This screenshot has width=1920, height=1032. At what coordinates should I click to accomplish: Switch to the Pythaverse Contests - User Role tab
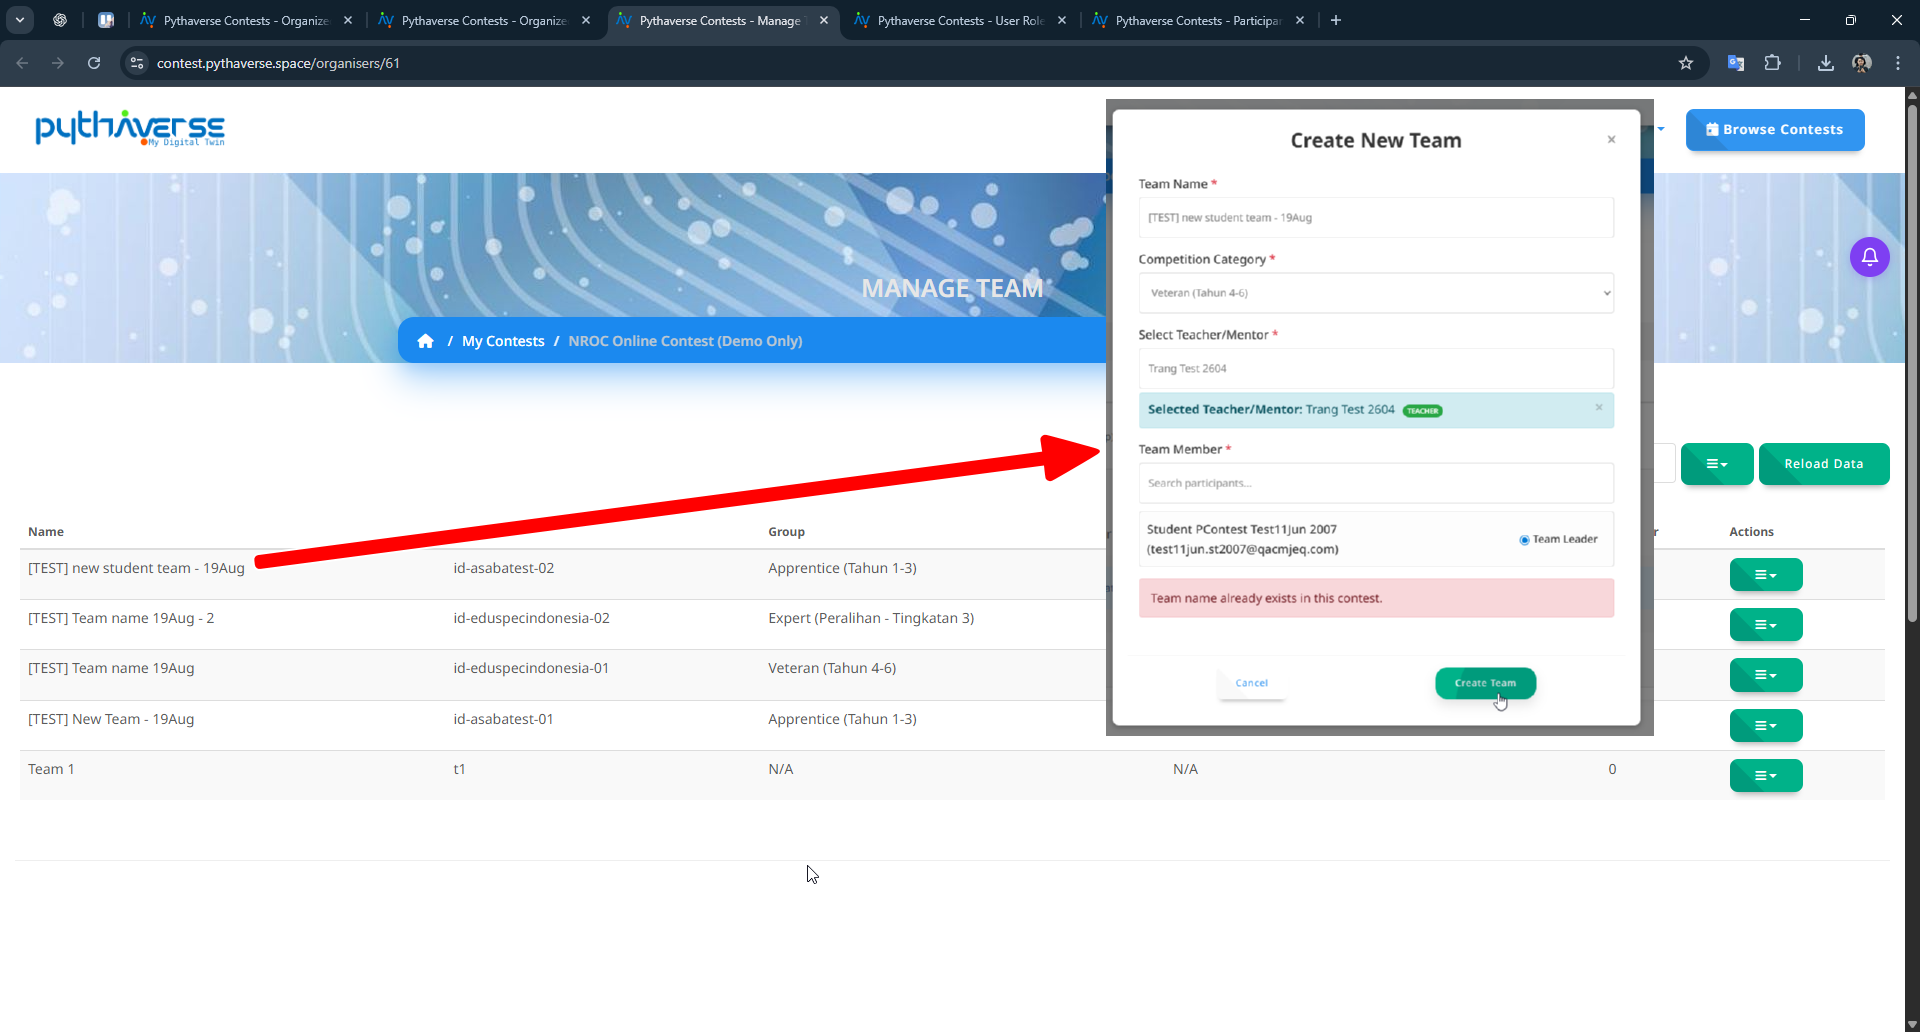(x=960, y=20)
